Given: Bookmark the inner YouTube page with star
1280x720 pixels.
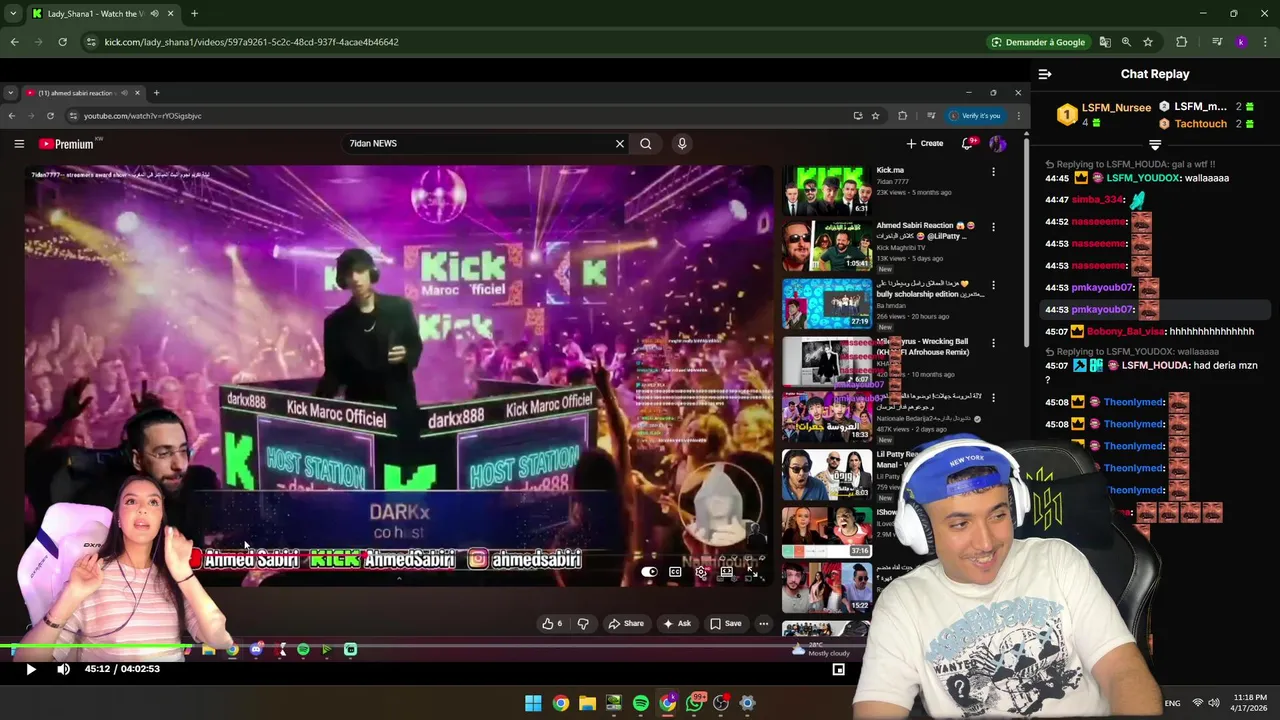Looking at the screenshot, I should pyautogui.click(x=875, y=116).
